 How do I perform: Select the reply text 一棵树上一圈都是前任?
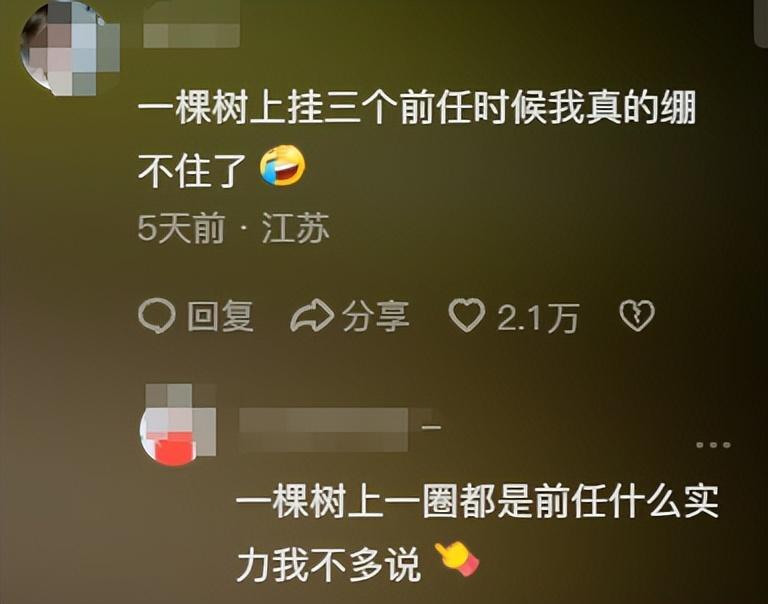[x=385, y=501]
